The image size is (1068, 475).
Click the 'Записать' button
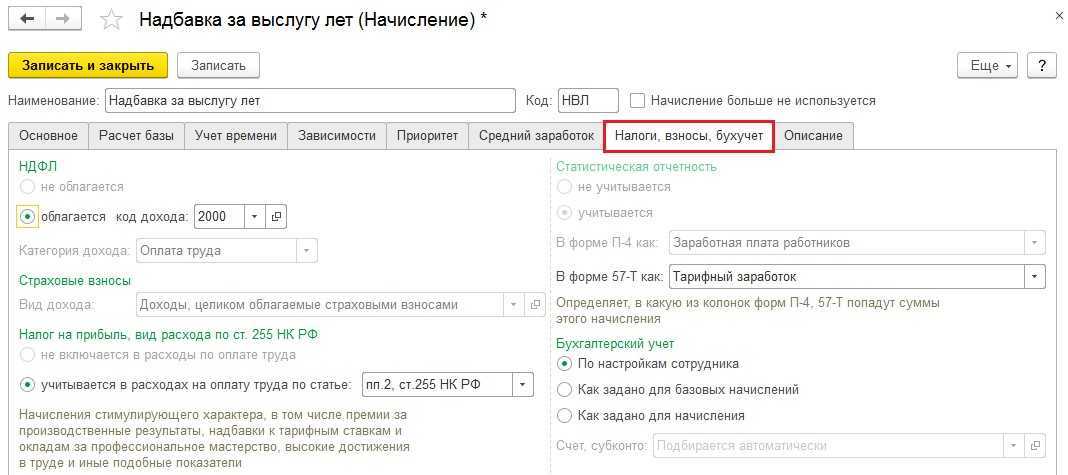click(218, 65)
